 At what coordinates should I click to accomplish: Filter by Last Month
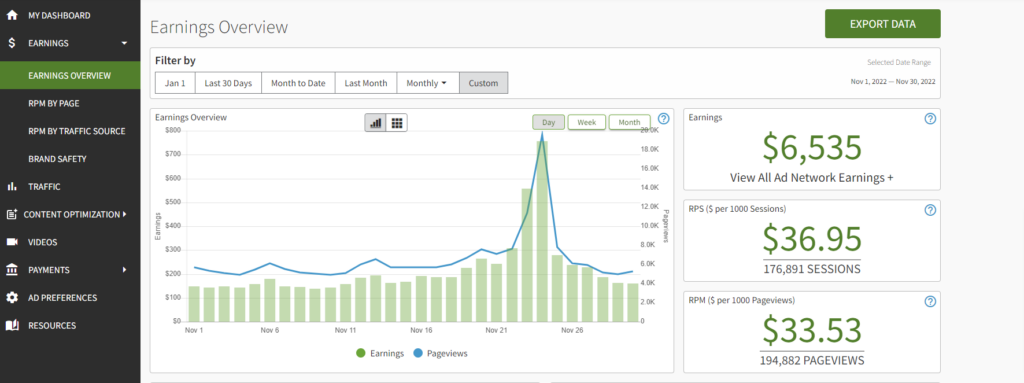point(366,83)
